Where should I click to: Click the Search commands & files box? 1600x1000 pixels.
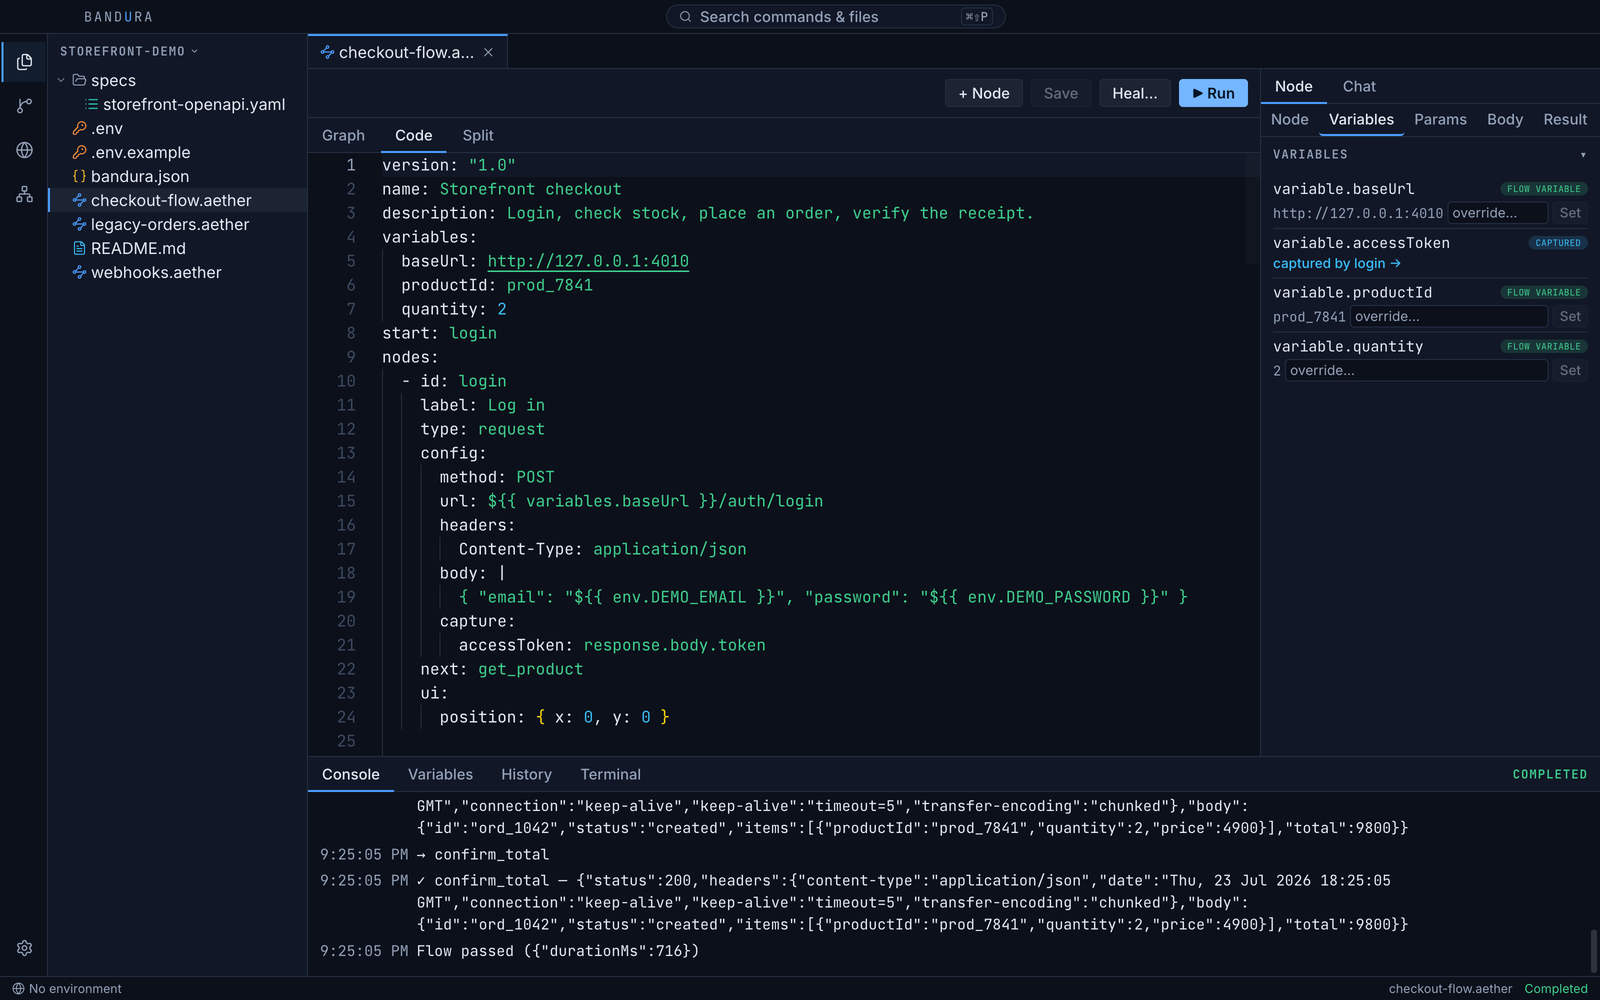[x=836, y=17]
